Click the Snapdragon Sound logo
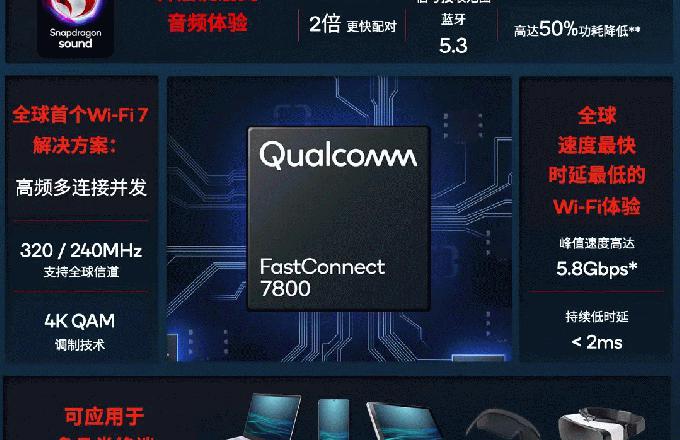The width and height of the screenshot is (680, 440). pos(75,27)
